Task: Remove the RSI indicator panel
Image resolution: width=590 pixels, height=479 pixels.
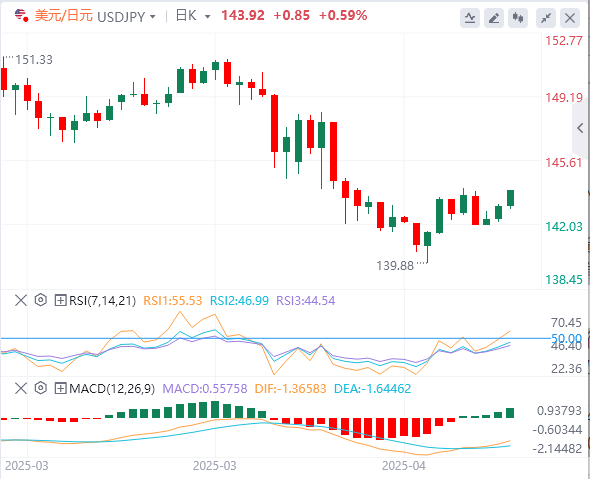Action: pyautogui.click(x=21, y=300)
